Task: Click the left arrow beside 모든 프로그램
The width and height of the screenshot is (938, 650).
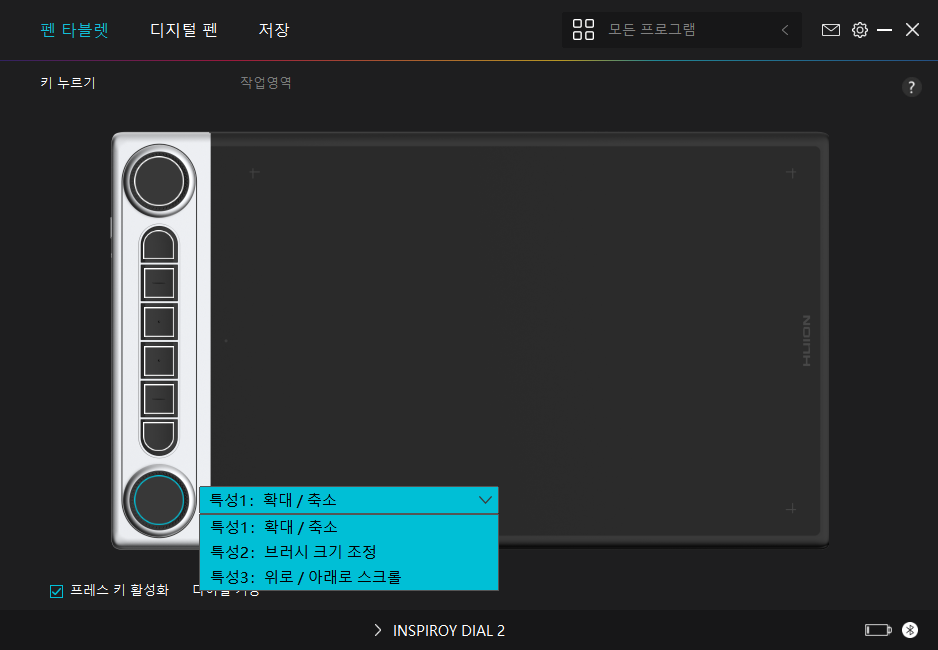Action: (x=785, y=30)
